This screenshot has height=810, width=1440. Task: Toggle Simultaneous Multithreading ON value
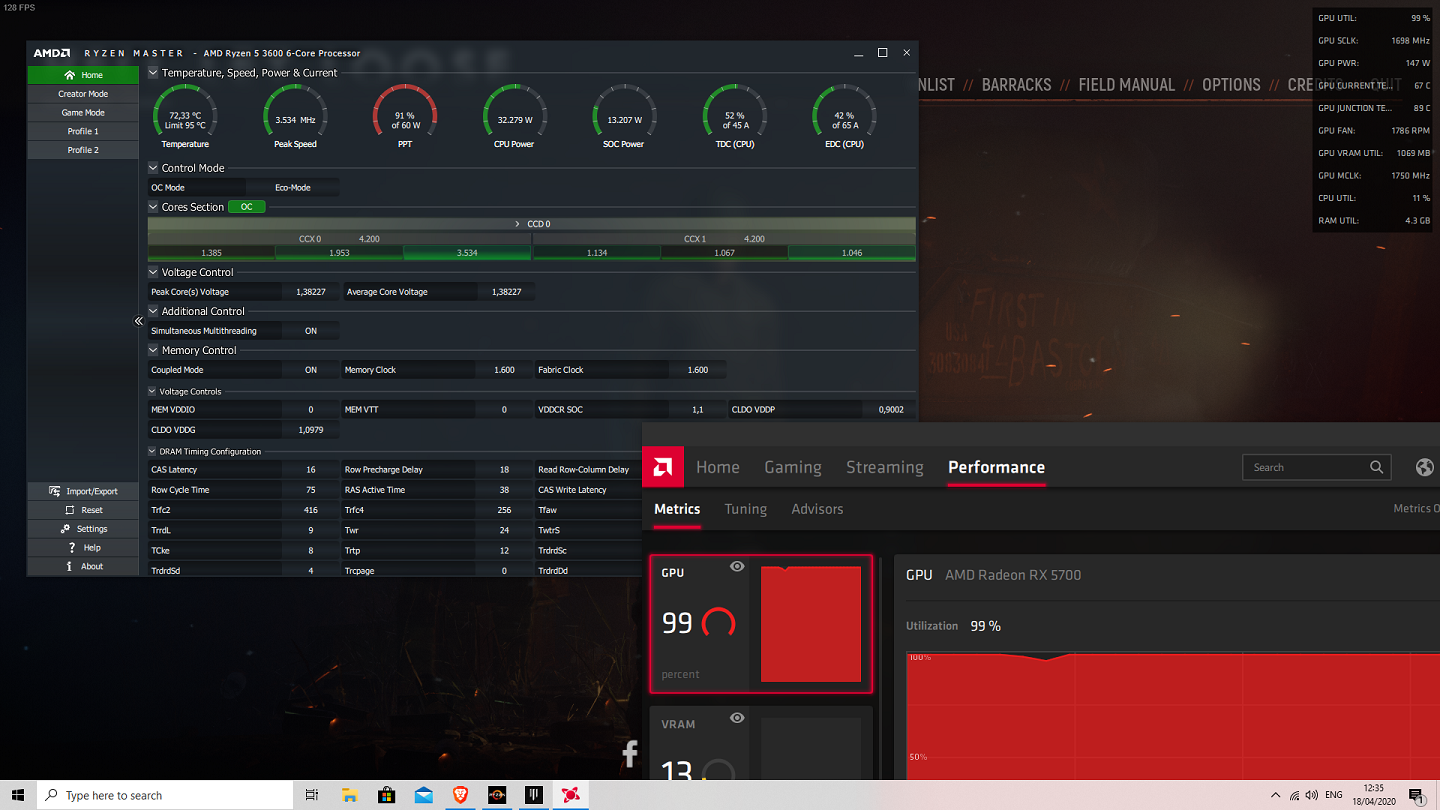[x=311, y=331]
